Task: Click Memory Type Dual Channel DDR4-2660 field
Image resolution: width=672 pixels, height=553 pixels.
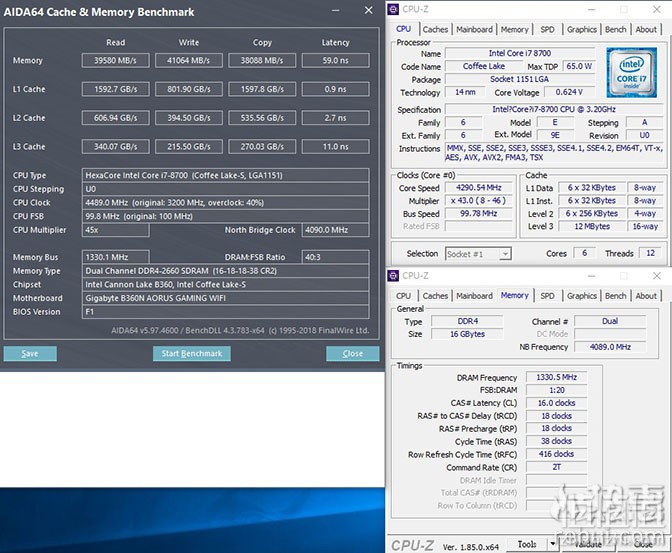Action: click(x=225, y=271)
